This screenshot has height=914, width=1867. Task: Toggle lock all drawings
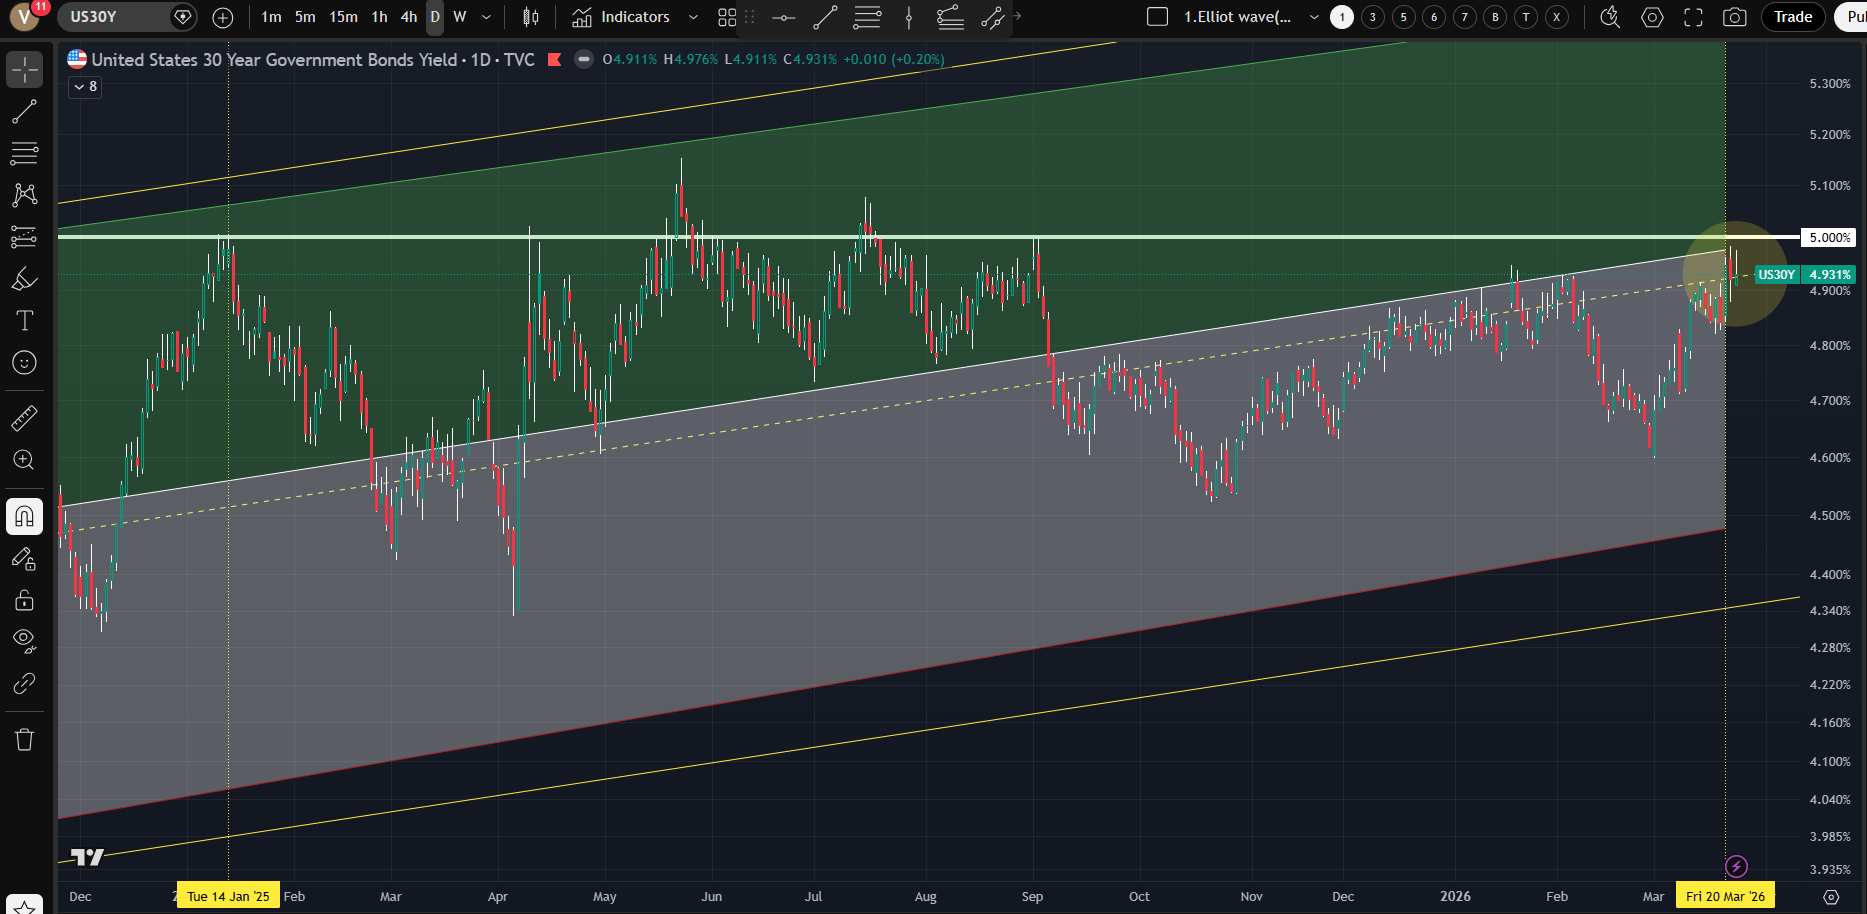pos(24,600)
